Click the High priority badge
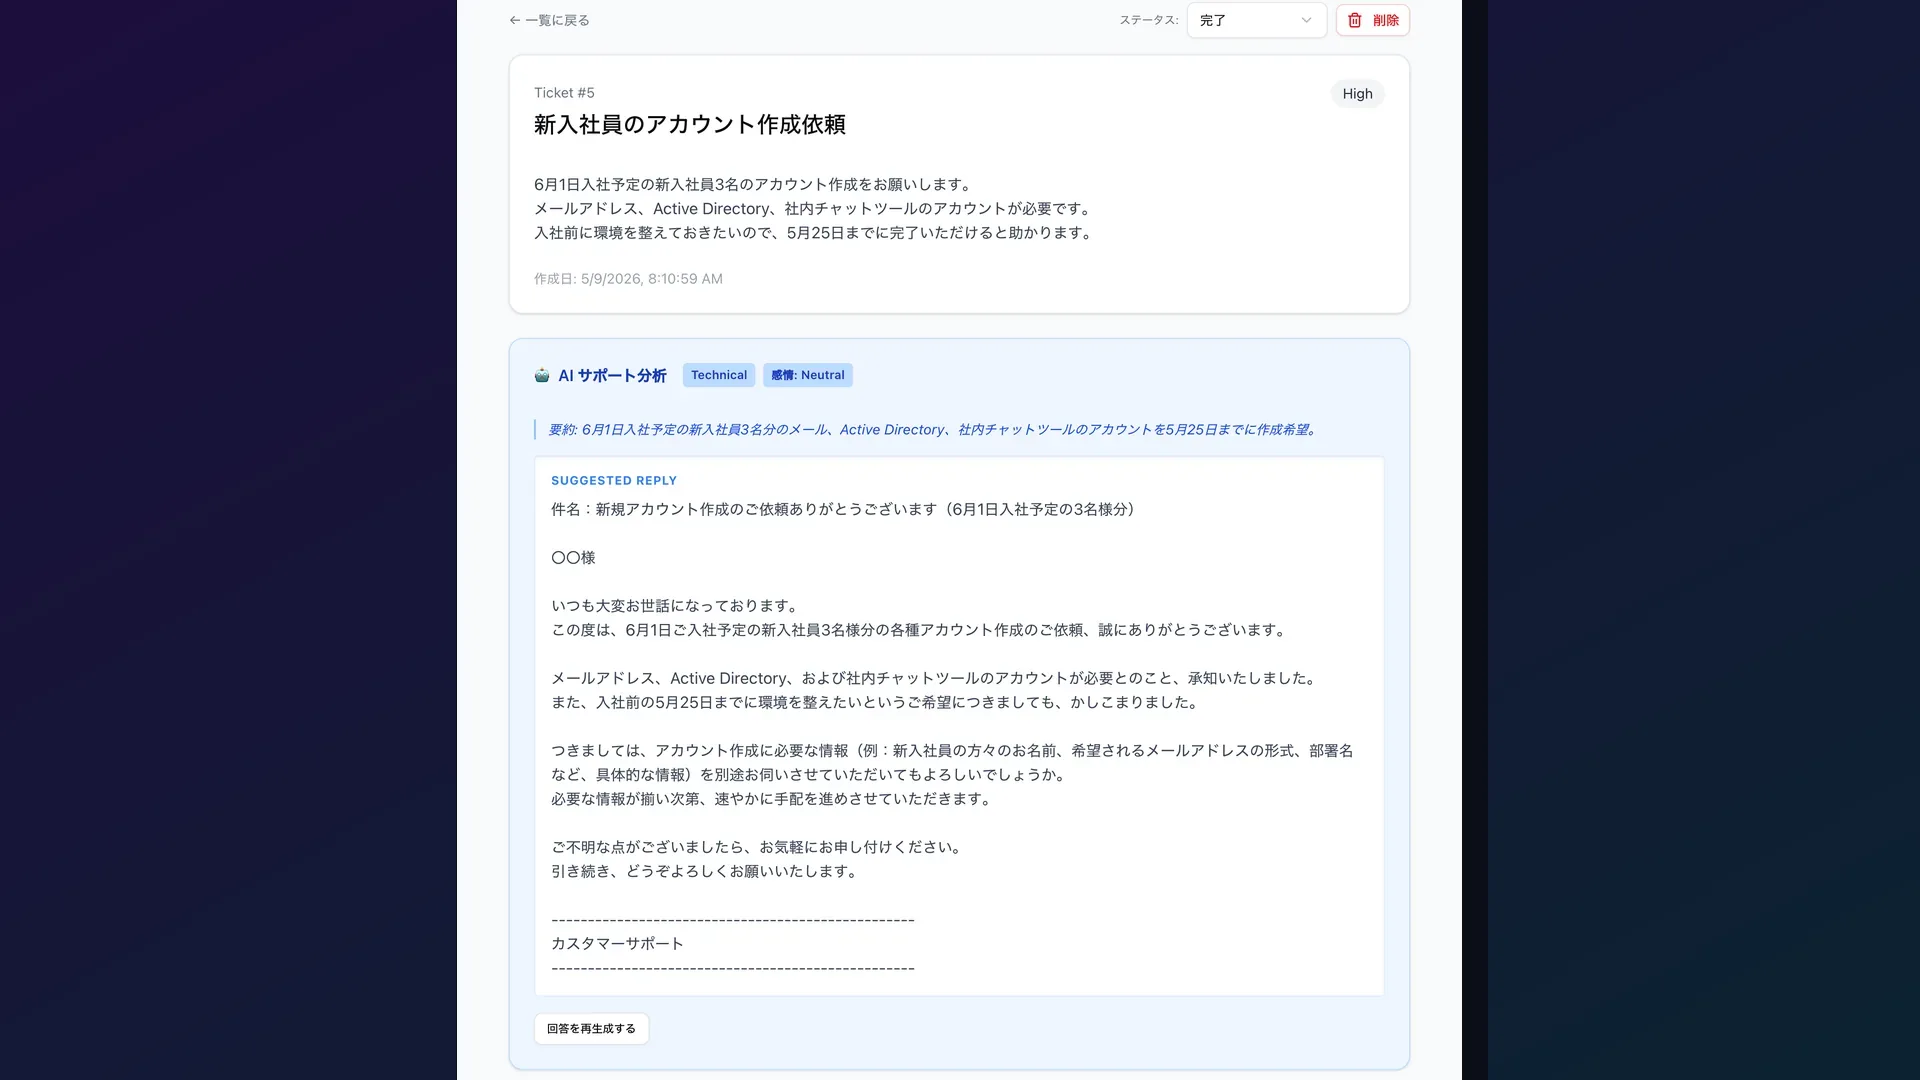The width and height of the screenshot is (1920, 1080). (1357, 94)
